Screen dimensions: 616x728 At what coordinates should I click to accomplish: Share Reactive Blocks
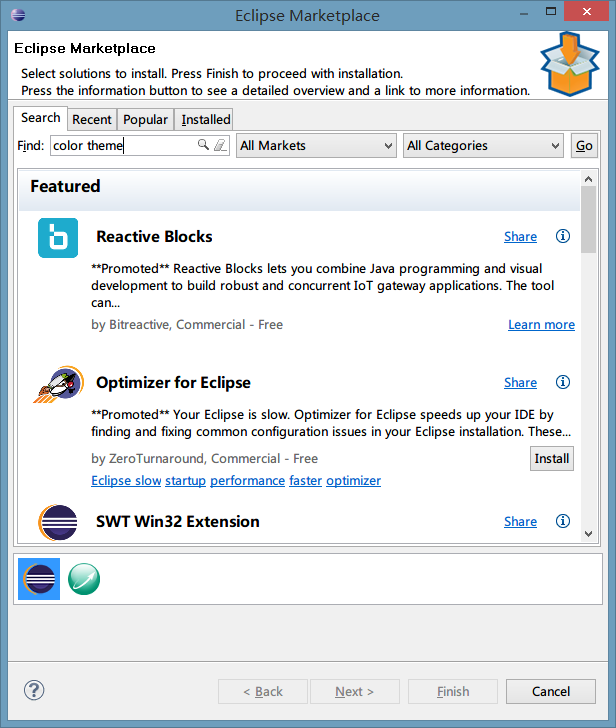click(520, 237)
